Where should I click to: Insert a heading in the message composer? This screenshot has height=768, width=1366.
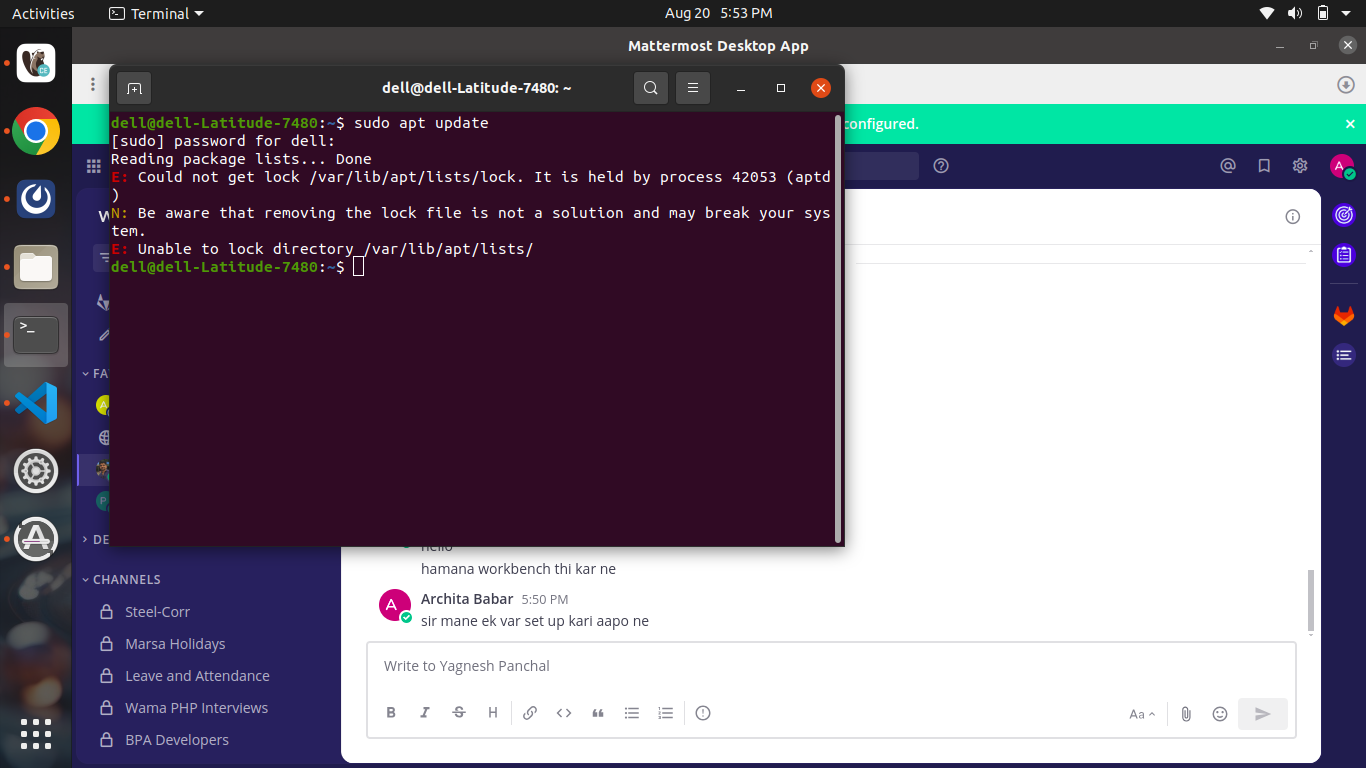(493, 713)
